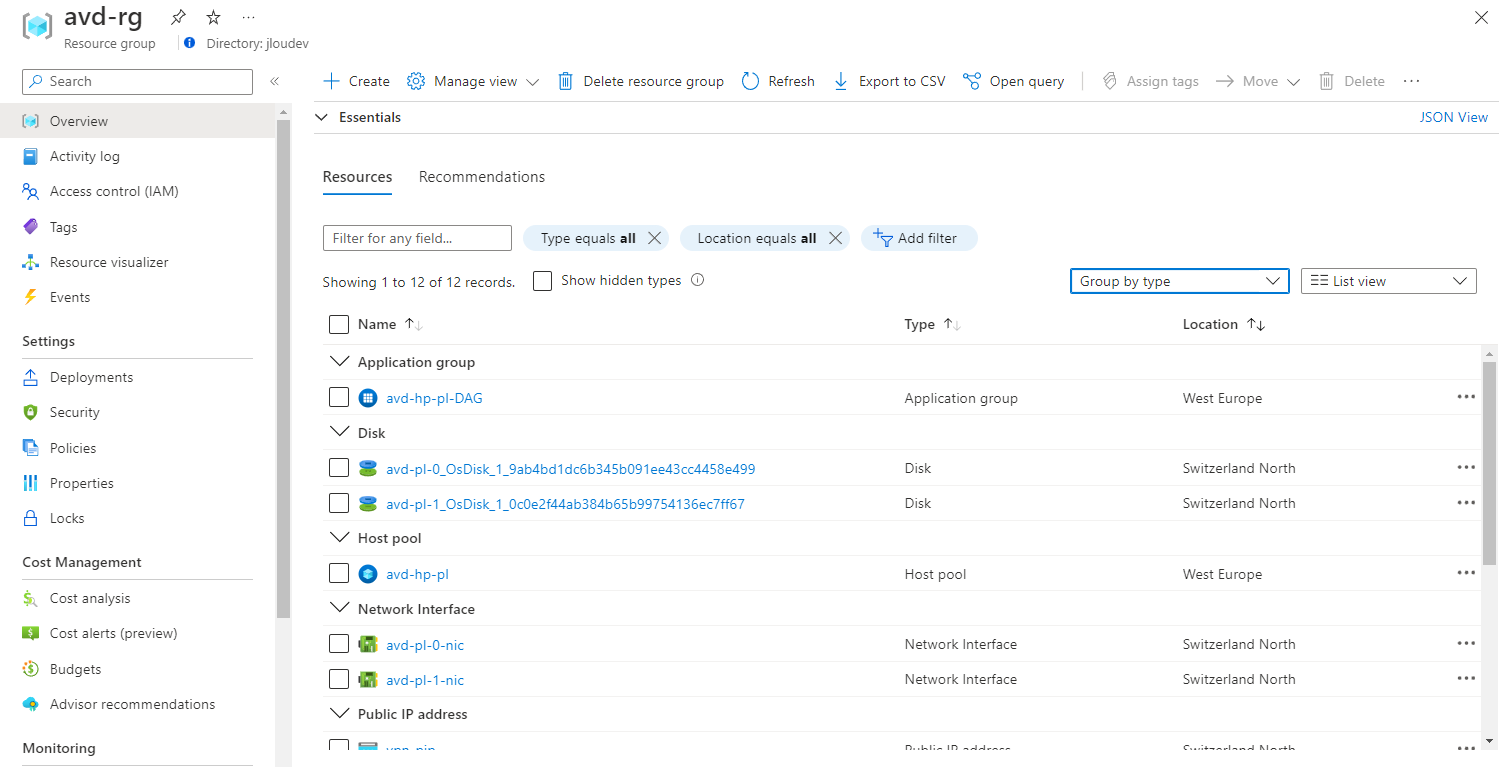Check the avd-pl-0_OsDisk row checkbox
This screenshot has width=1509, height=767.
point(339,468)
